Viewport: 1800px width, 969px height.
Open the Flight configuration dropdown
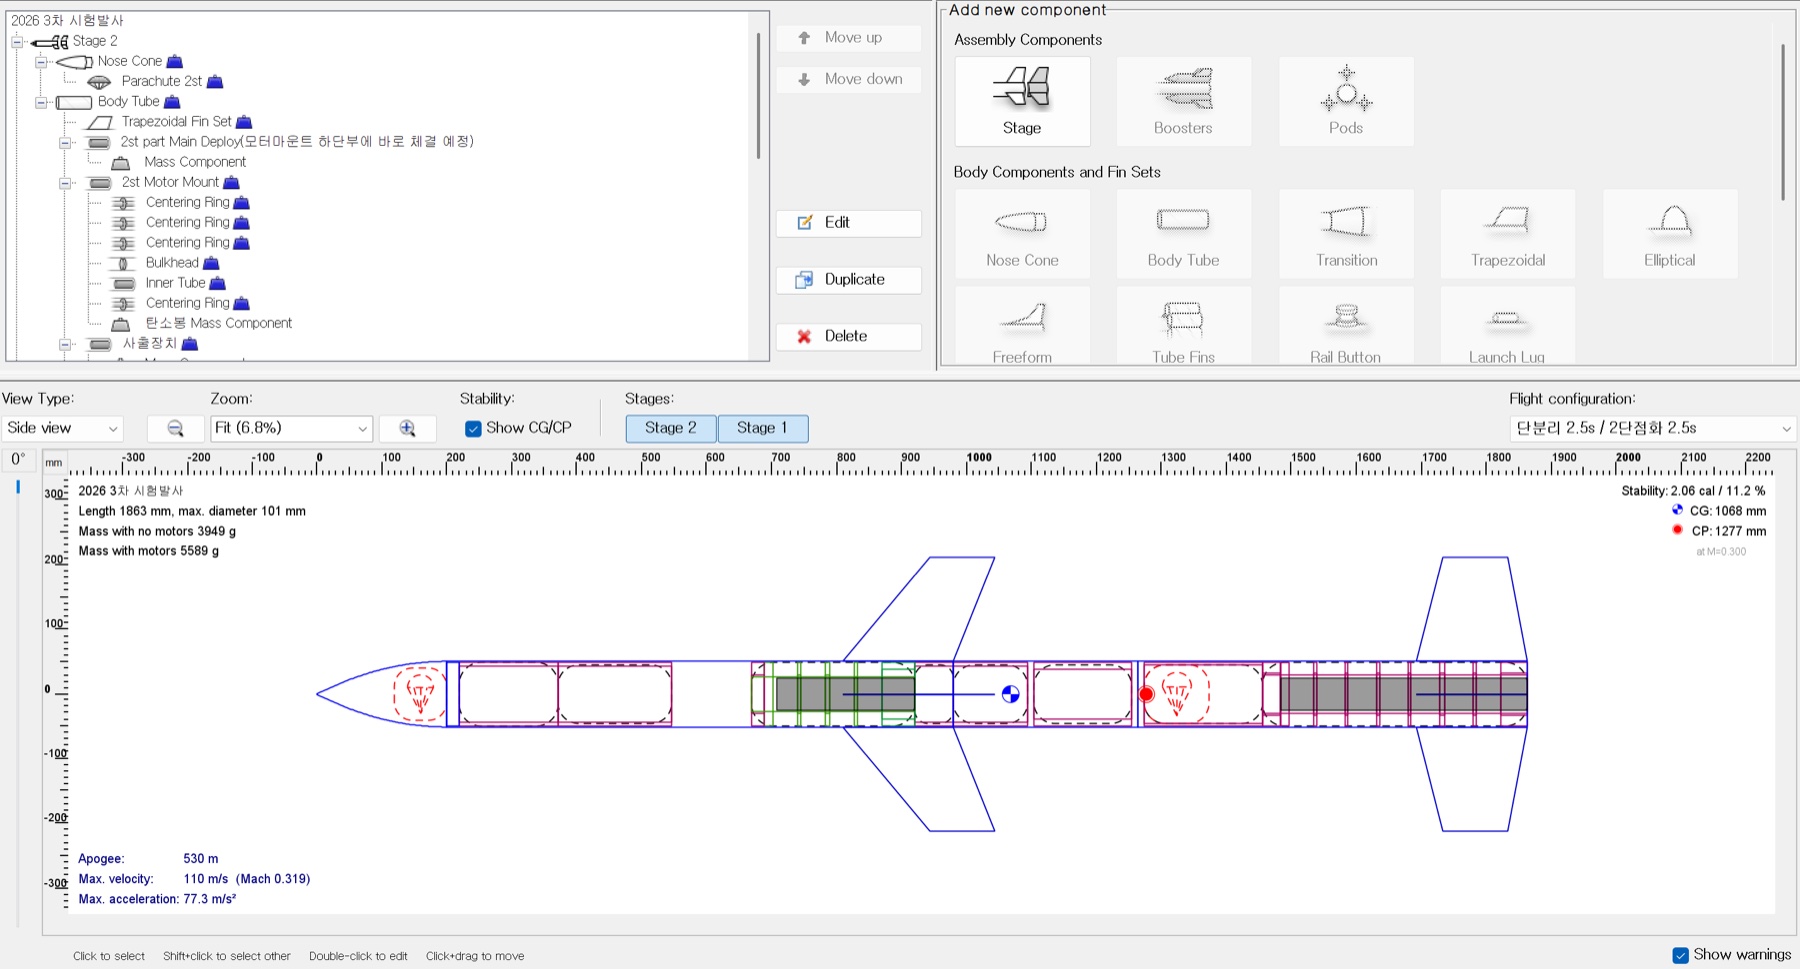tap(1653, 428)
